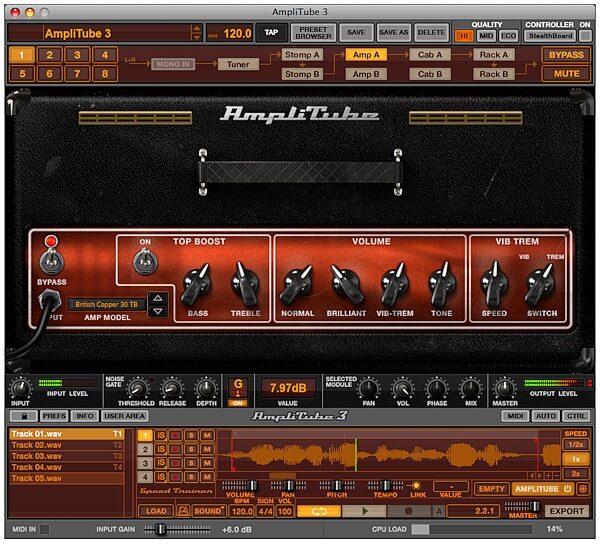Viewport: 600px width, 544px height.
Task: Arm record on recorder track 4
Action: [x=176, y=477]
